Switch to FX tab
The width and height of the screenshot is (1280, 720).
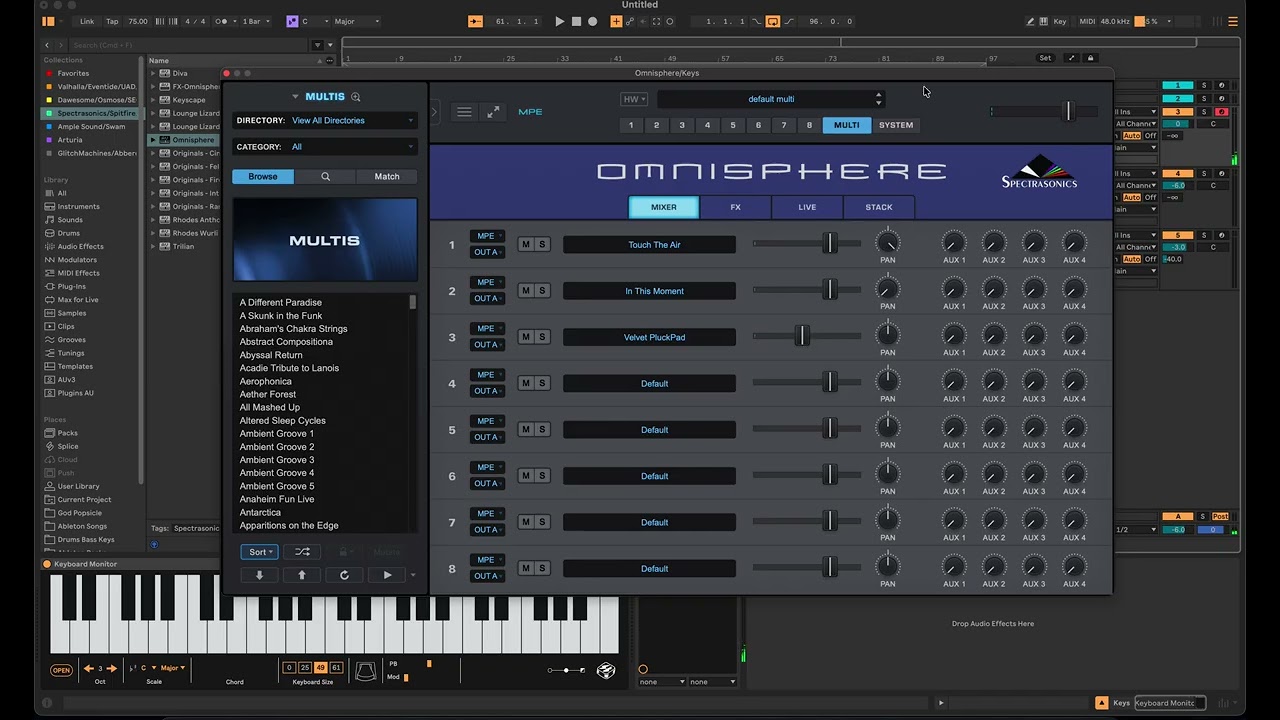coord(735,207)
